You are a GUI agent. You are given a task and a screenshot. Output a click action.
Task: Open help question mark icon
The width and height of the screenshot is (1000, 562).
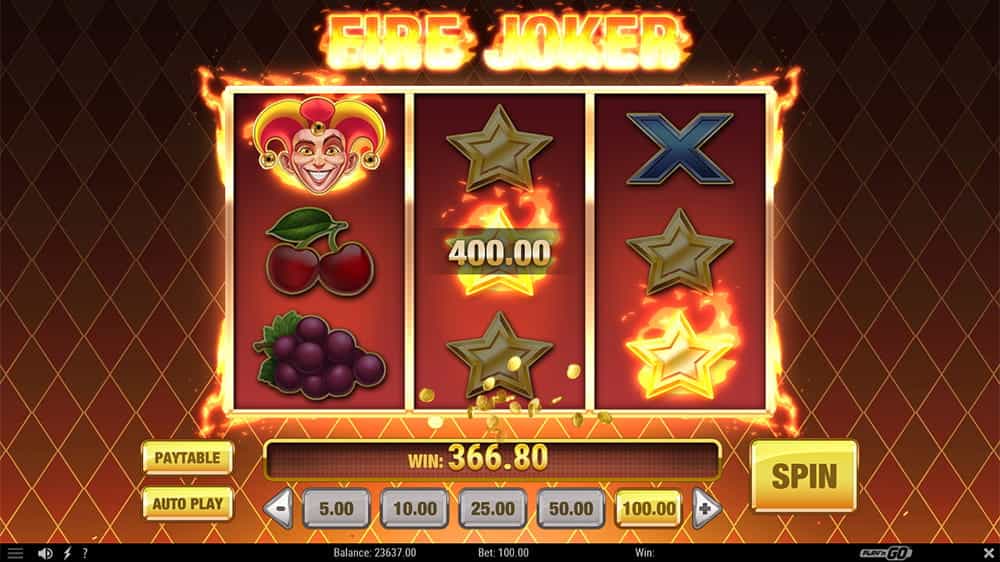click(85, 553)
